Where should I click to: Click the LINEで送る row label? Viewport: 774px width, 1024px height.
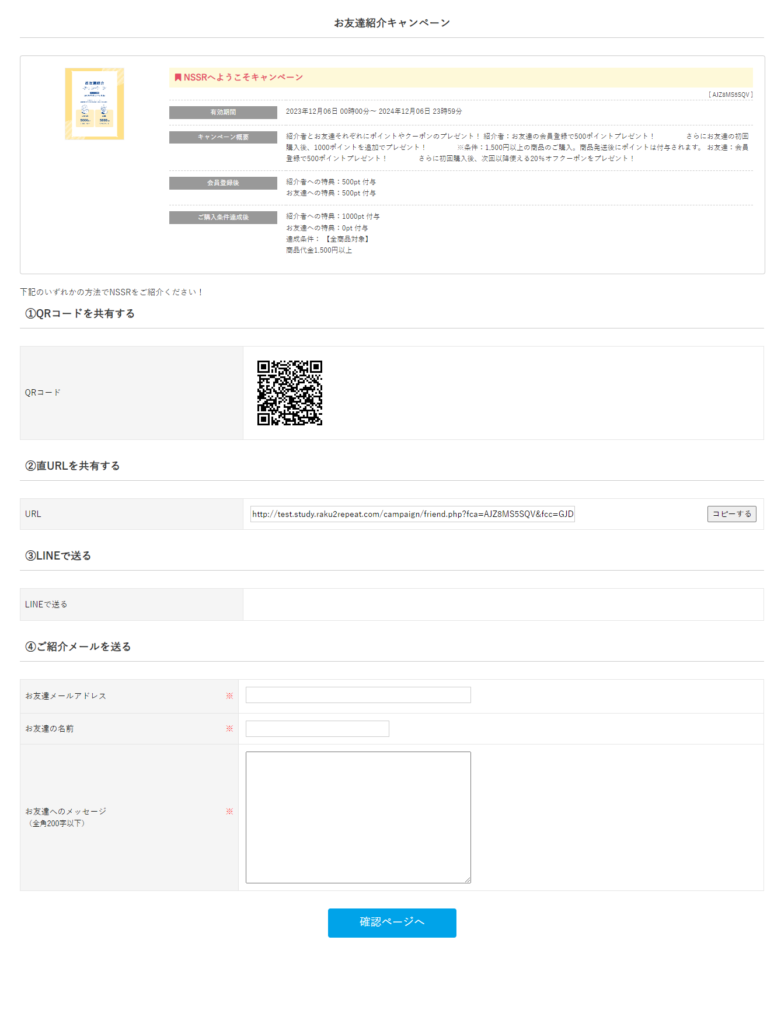[46, 604]
